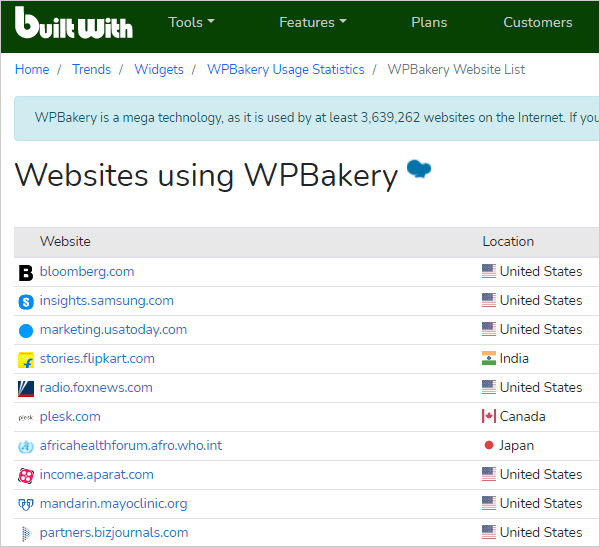
Task: Click the Websites using WPBakery heading
Action: coord(206,176)
